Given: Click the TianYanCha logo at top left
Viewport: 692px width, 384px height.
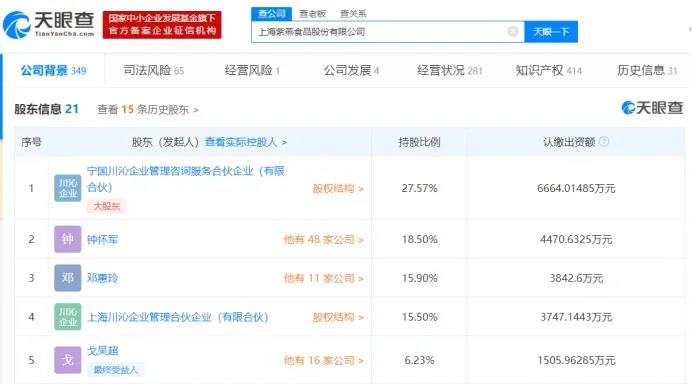Looking at the screenshot, I should point(49,24).
